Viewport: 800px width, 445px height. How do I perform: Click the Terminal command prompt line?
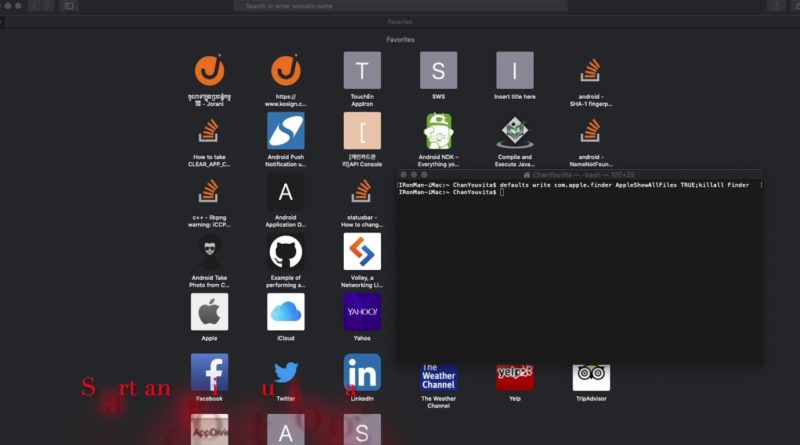(x=452, y=192)
